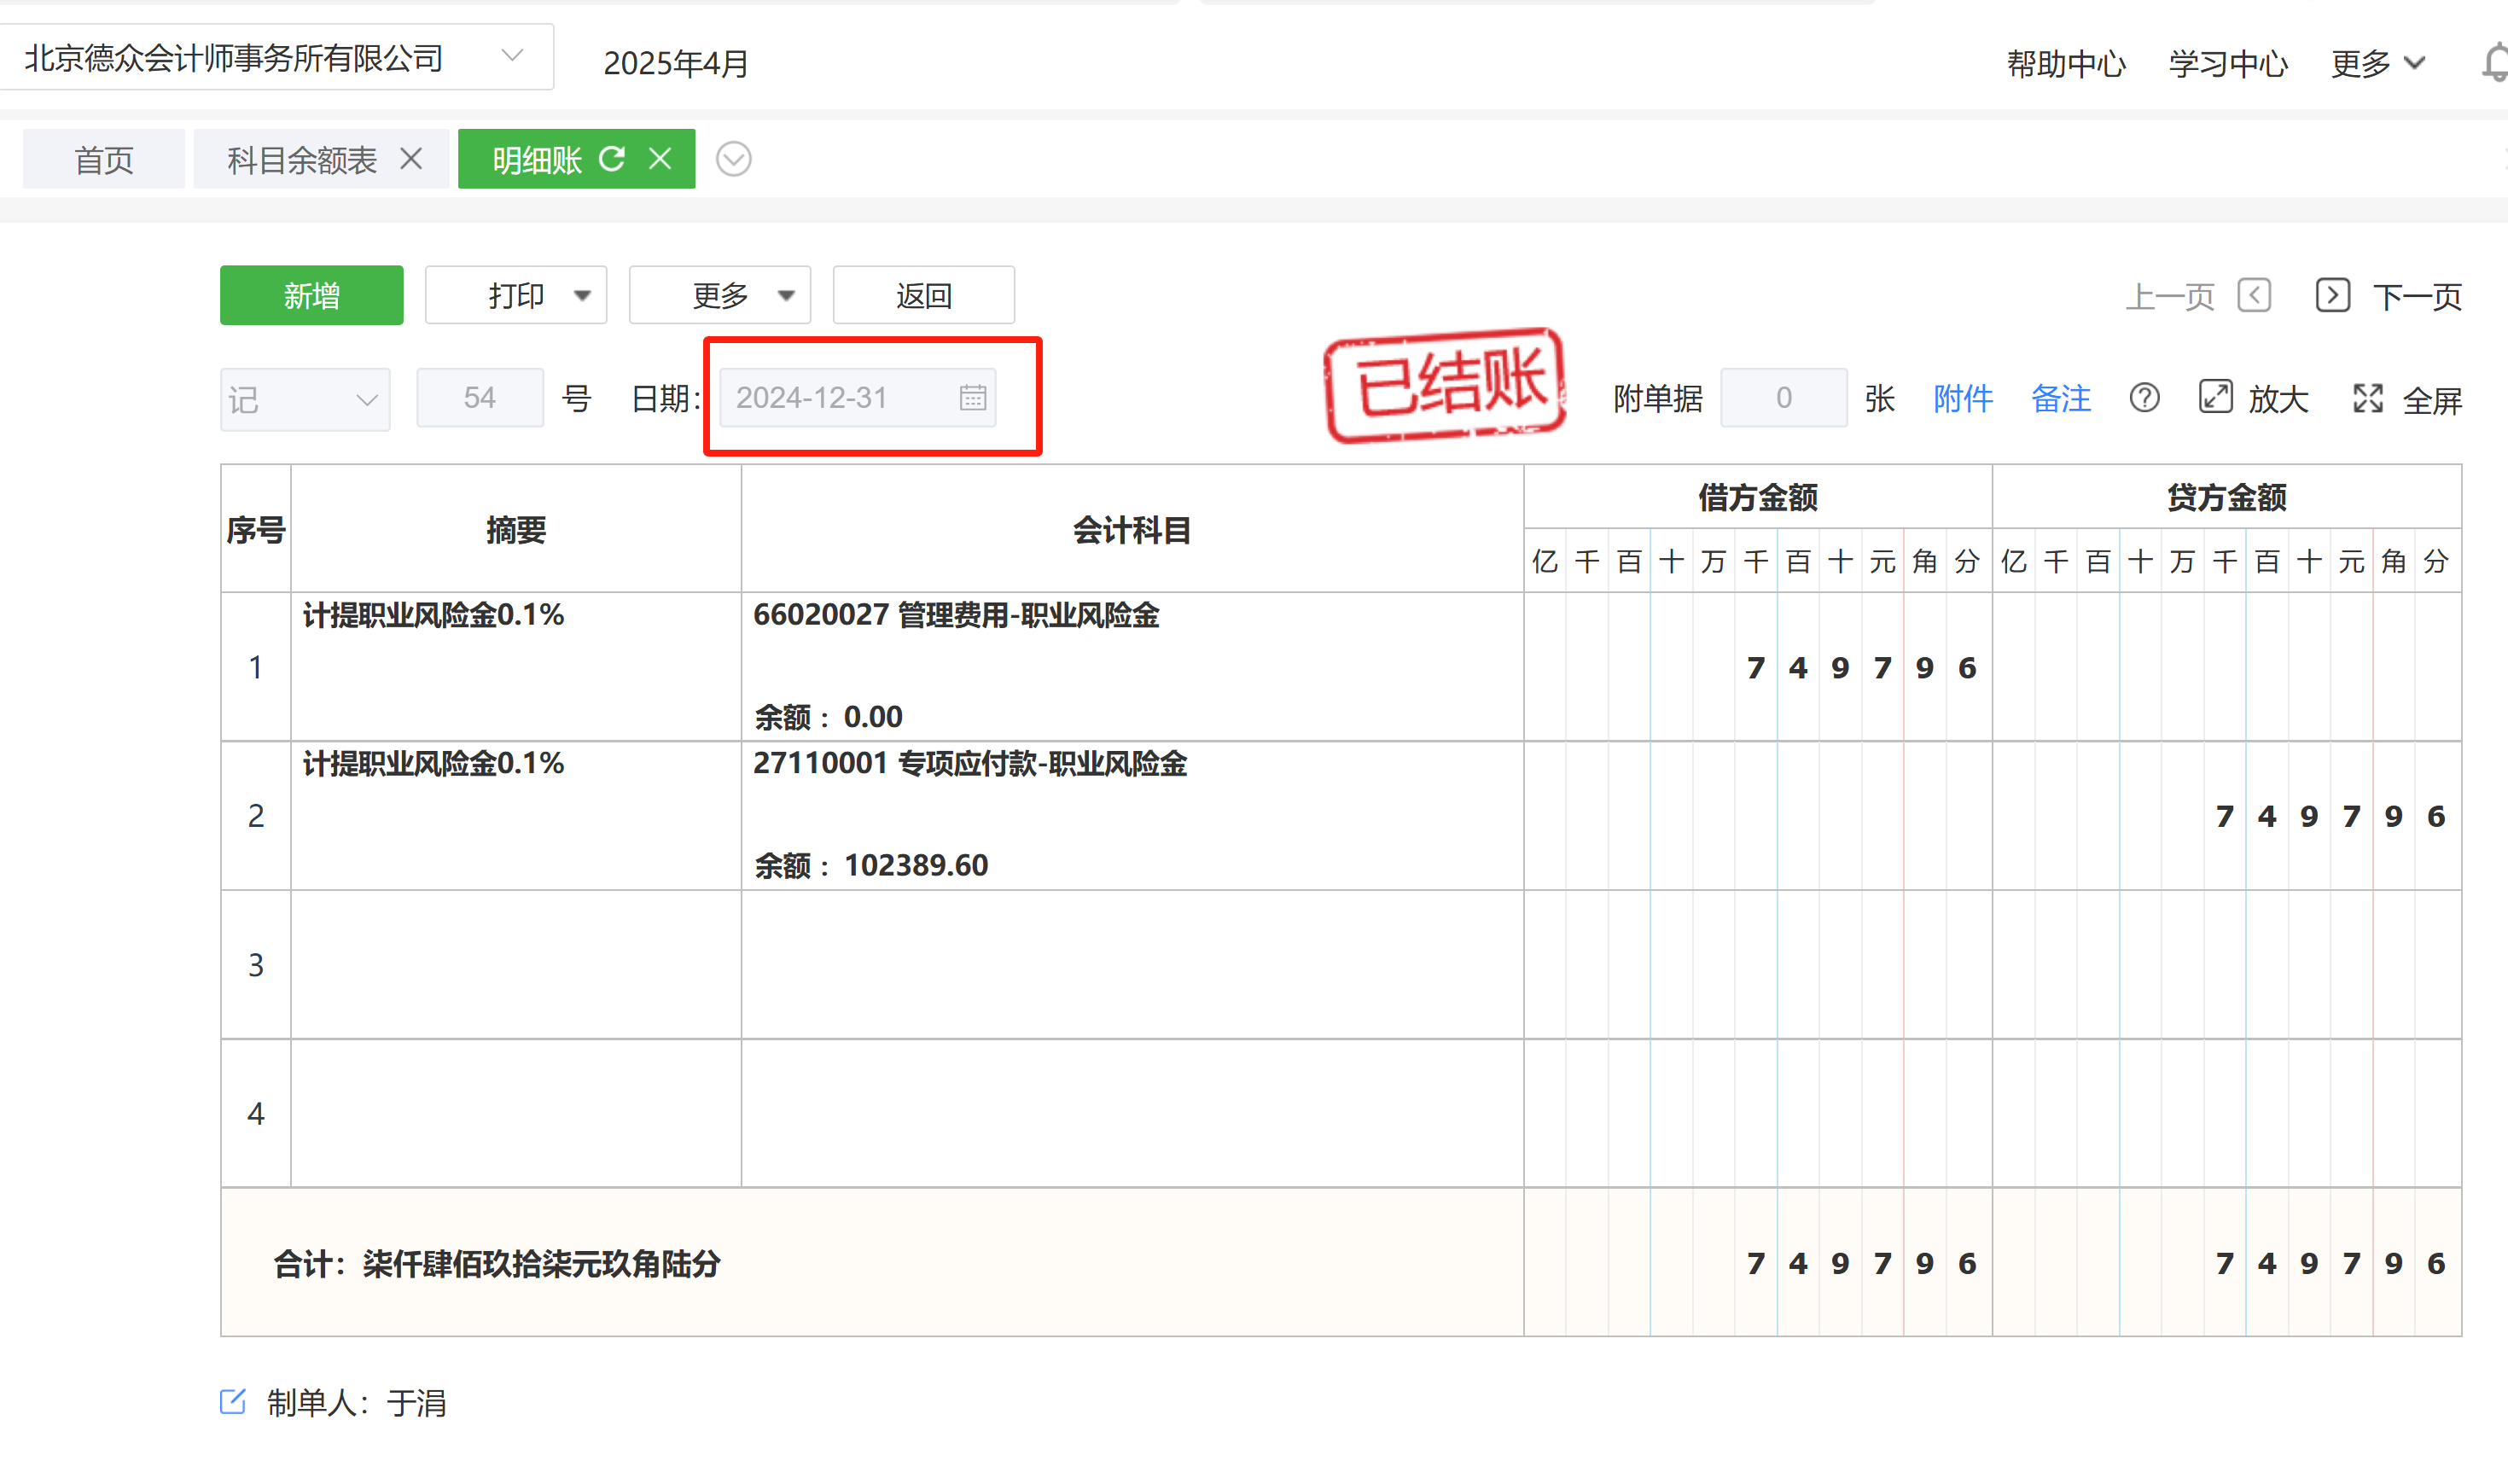Image resolution: width=2508 pixels, height=1484 pixels.
Task: Click the green 新增 button
Action: 312,296
